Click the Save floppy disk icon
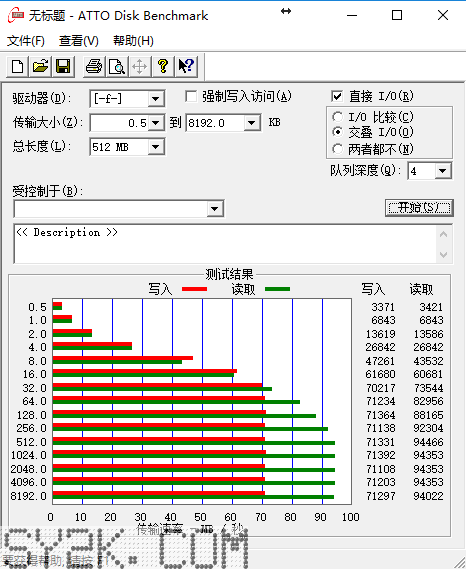 click(63, 67)
